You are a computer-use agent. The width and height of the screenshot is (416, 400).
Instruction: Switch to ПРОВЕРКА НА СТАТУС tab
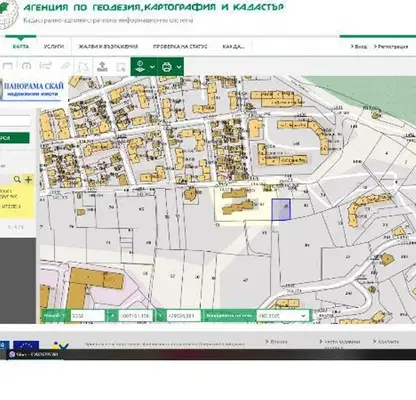tap(180, 47)
